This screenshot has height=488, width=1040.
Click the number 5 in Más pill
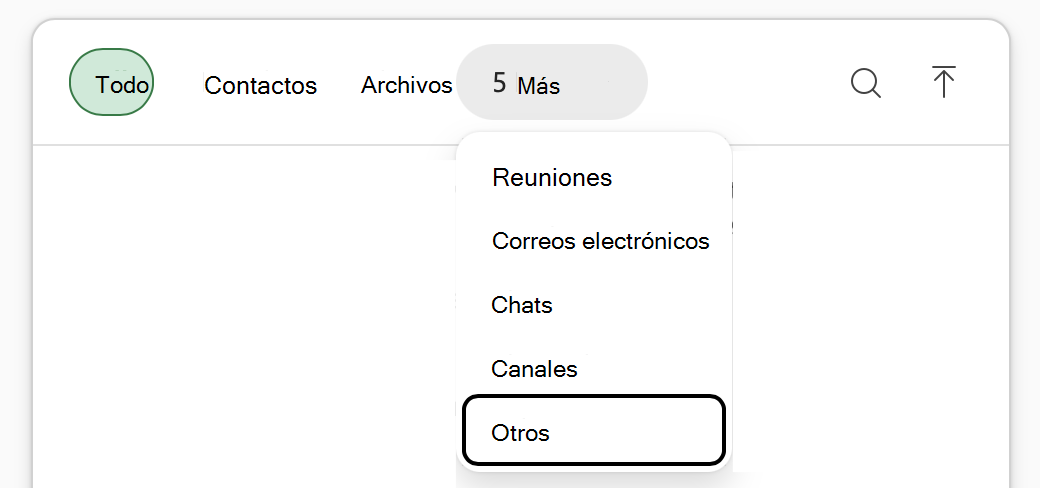[x=499, y=83]
